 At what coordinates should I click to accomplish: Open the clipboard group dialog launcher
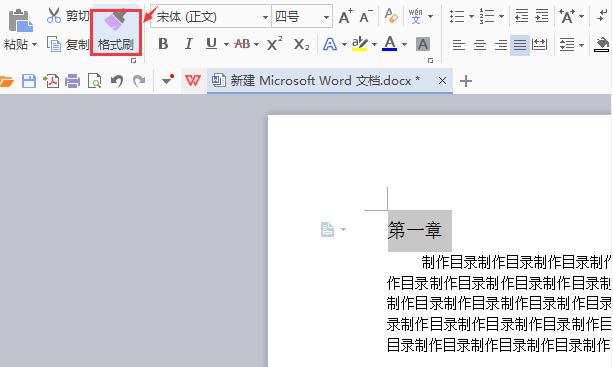[133, 60]
